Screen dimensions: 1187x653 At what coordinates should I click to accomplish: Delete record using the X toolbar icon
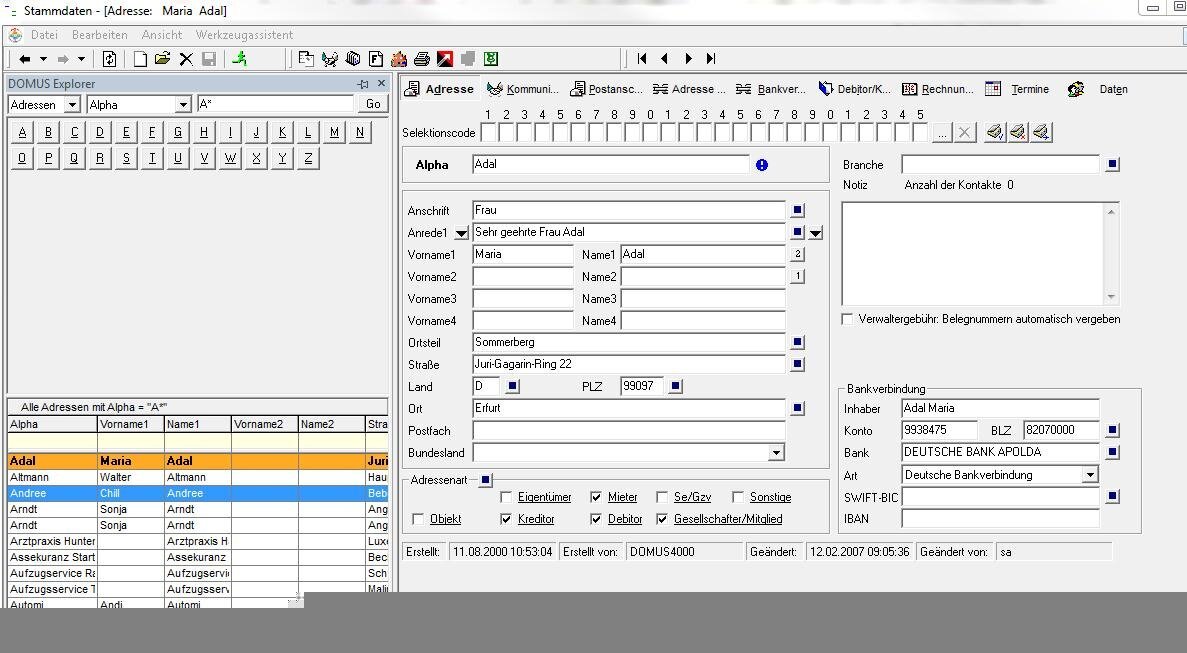(x=186, y=58)
